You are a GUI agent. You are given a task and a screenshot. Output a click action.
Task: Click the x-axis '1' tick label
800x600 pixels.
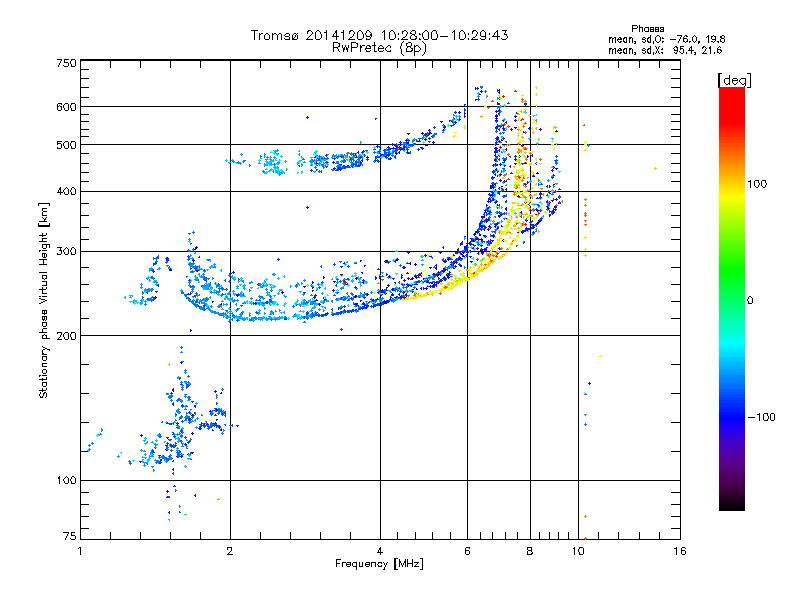pos(80,551)
